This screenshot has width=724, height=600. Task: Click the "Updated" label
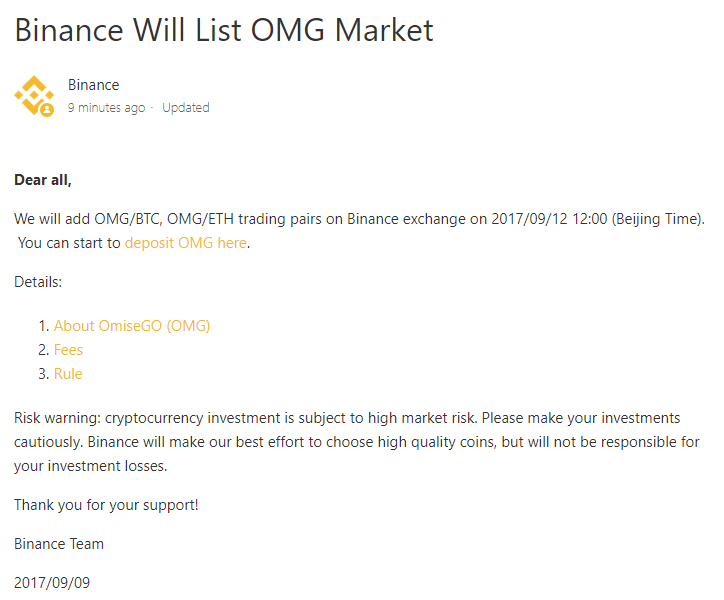pos(186,107)
